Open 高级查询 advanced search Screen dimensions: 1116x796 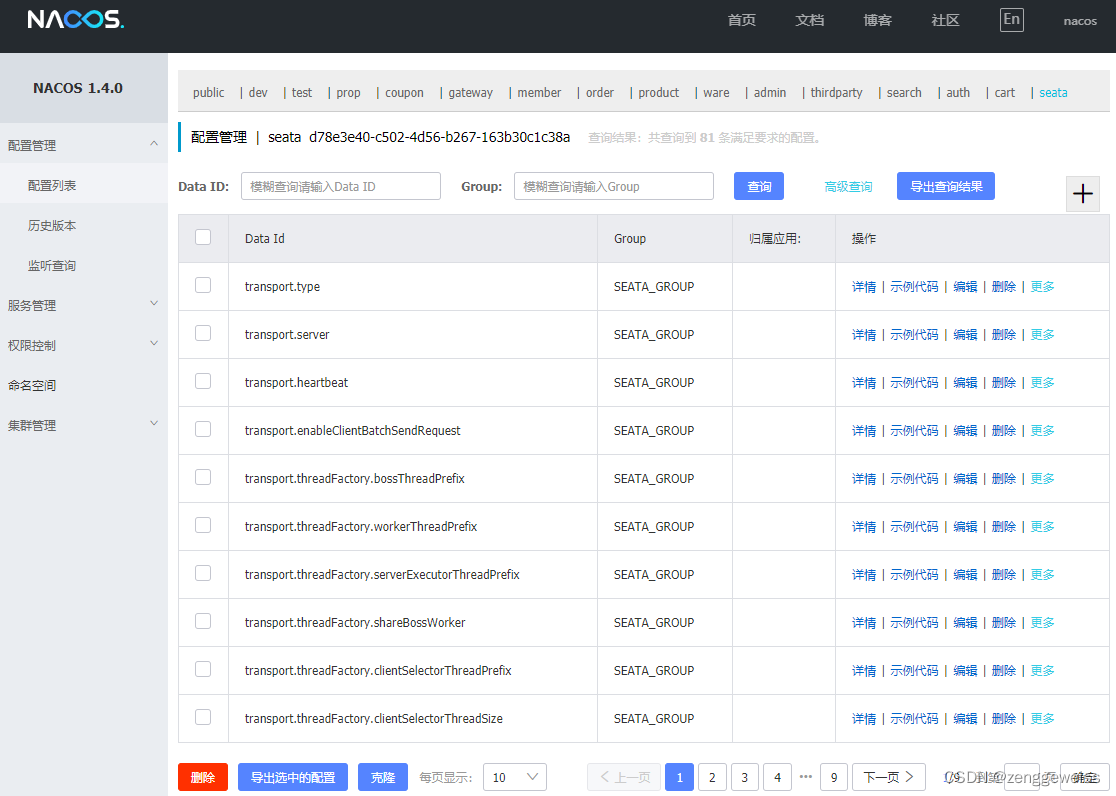point(848,187)
